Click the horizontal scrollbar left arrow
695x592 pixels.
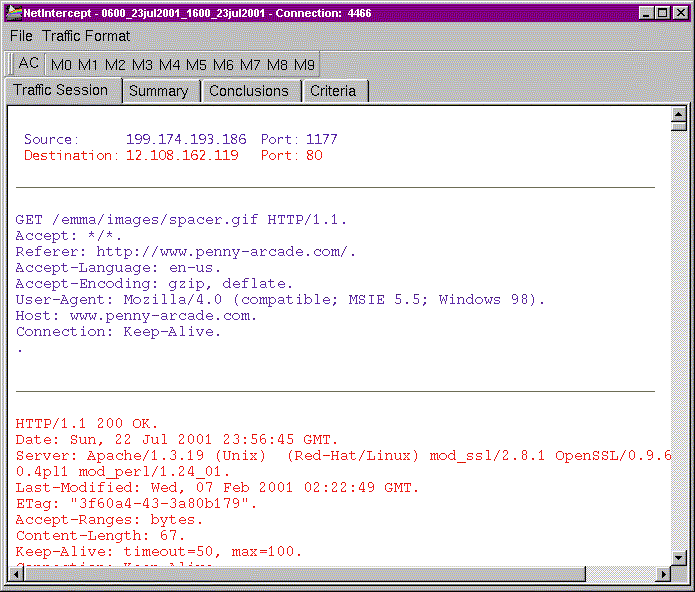coord(16,574)
